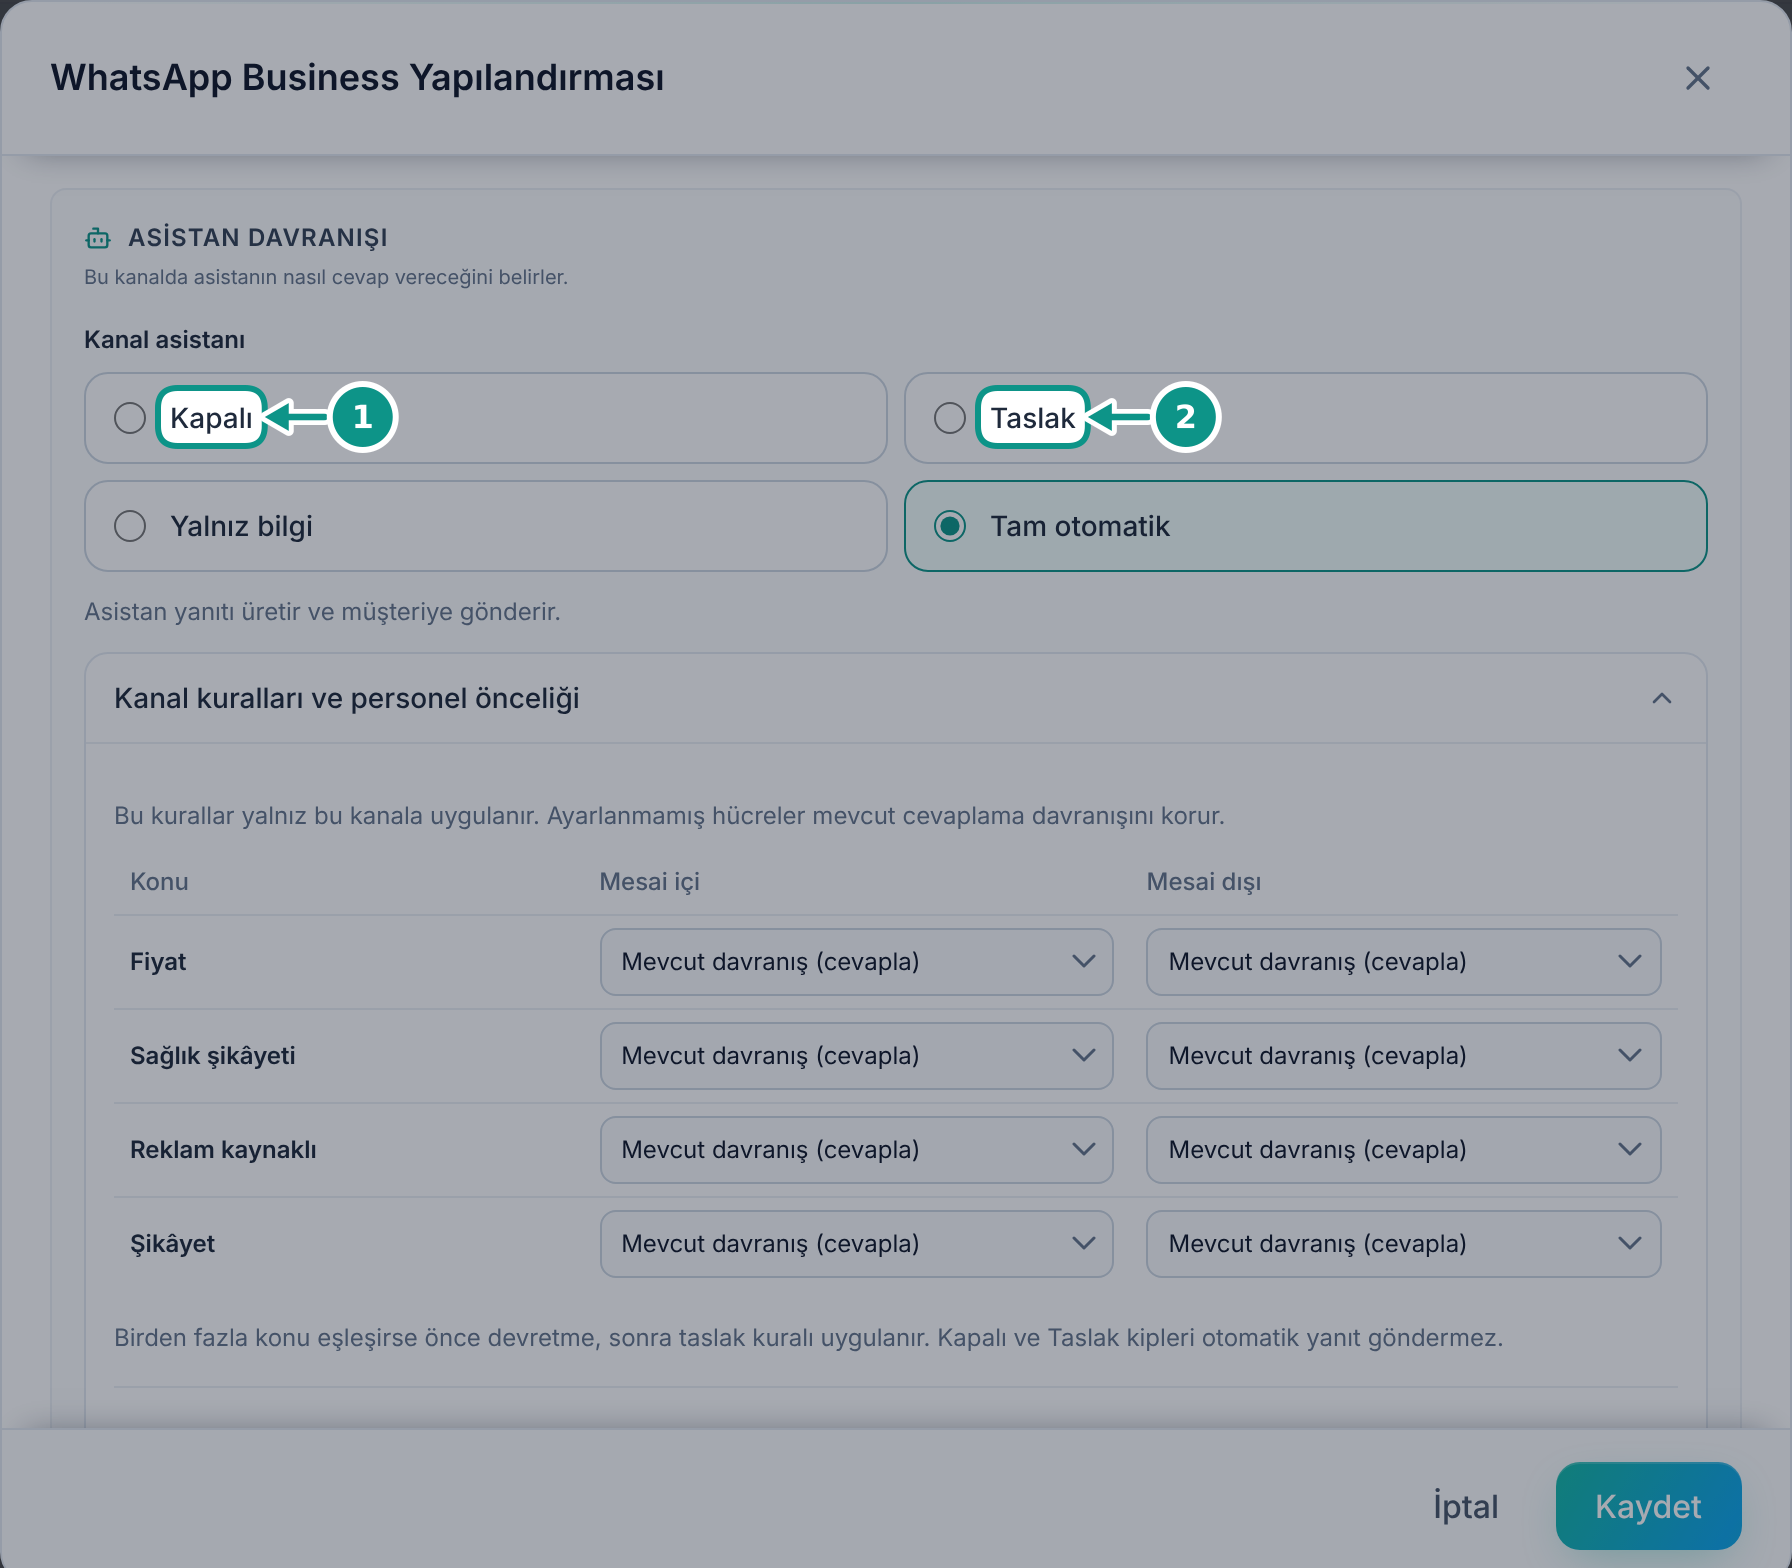This screenshot has height=1568, width=1792.
Task: Click the Konu column header
Action: click(x=159, y=882)
